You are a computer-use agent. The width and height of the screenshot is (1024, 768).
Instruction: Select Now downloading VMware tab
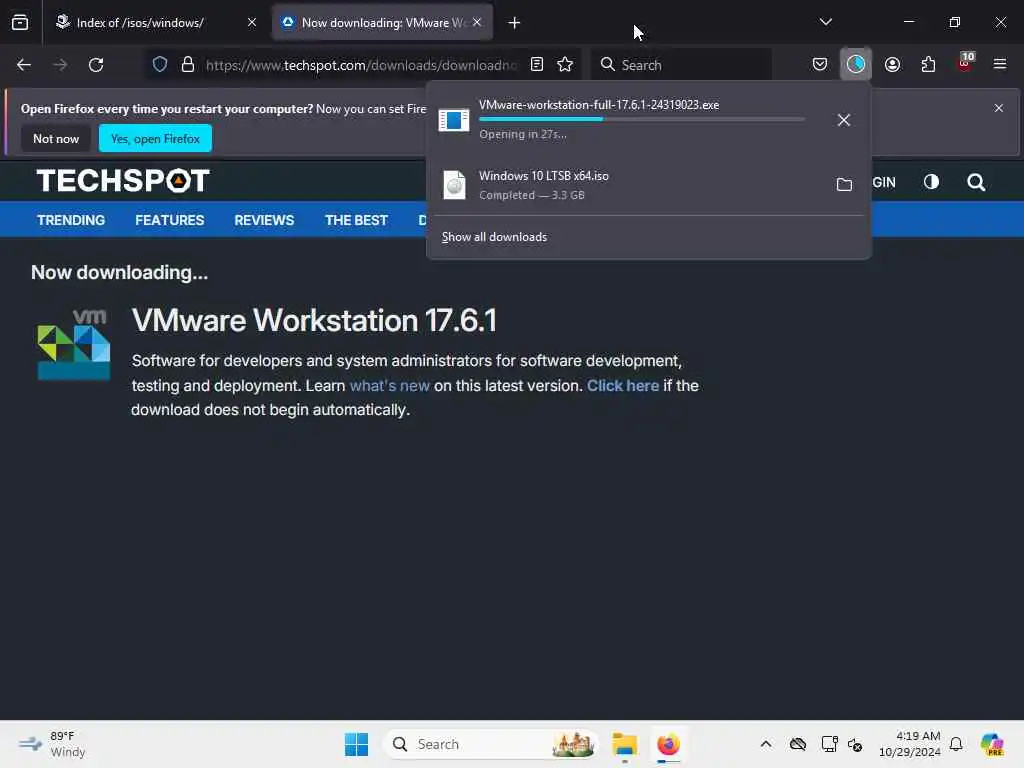[x=383, y=23]
